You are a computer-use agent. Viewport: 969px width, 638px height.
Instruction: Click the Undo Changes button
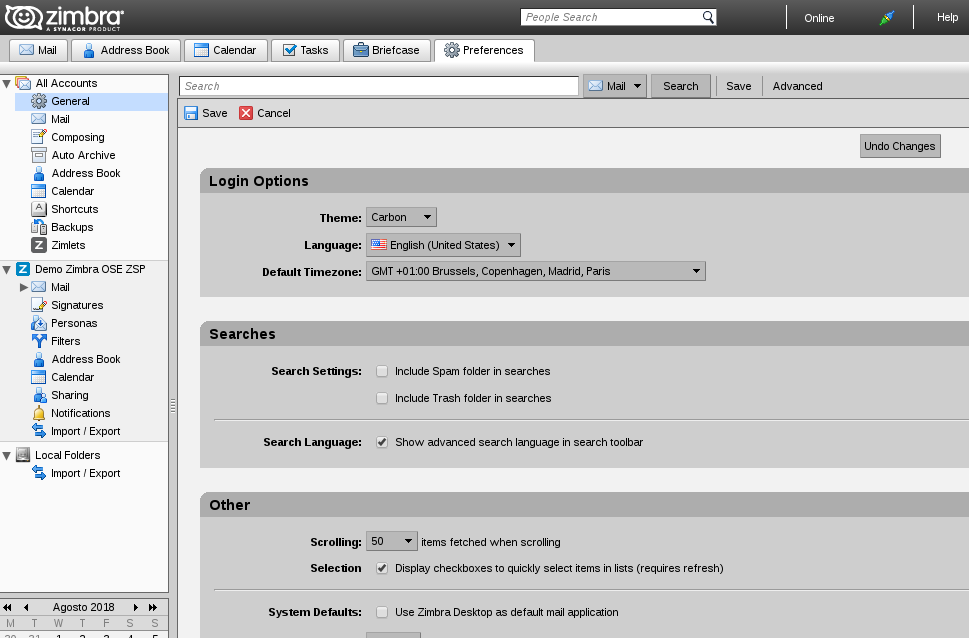pos(899,146)
